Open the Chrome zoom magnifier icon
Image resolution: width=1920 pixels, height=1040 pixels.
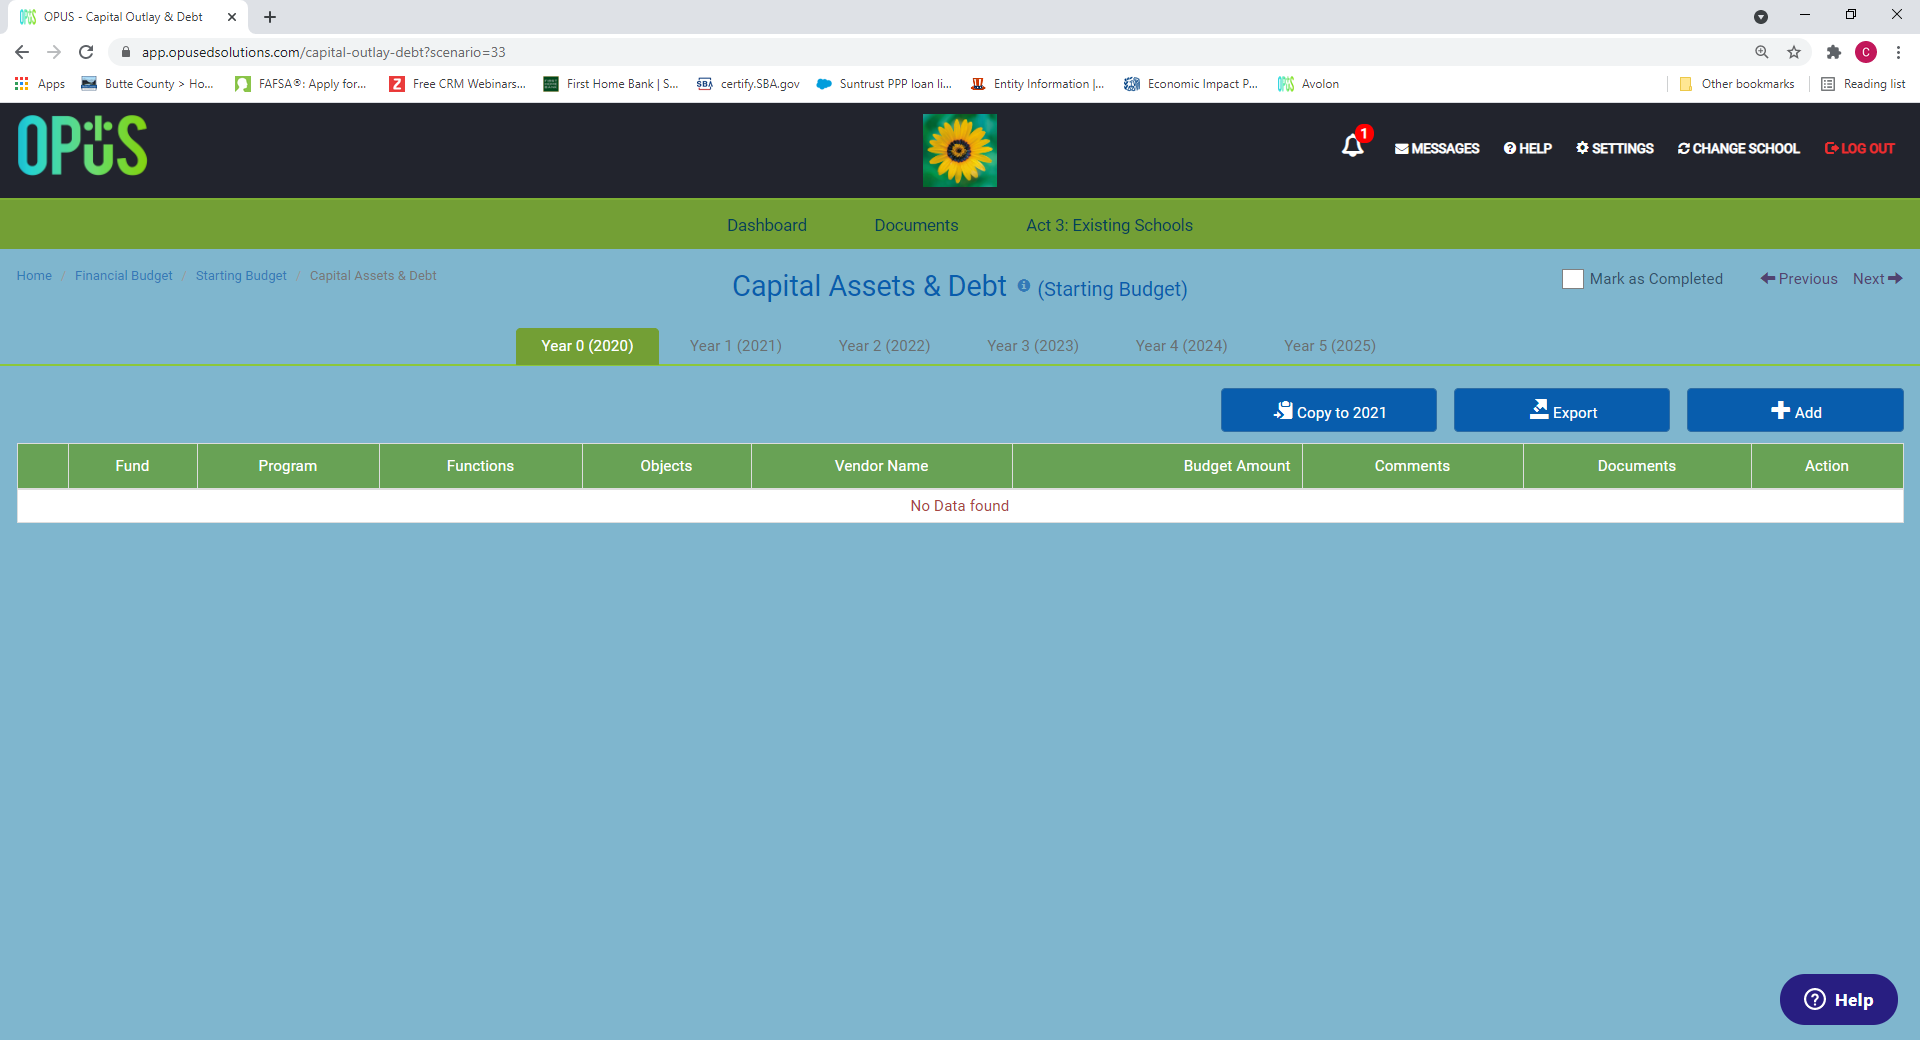[x=1762, y=52]
